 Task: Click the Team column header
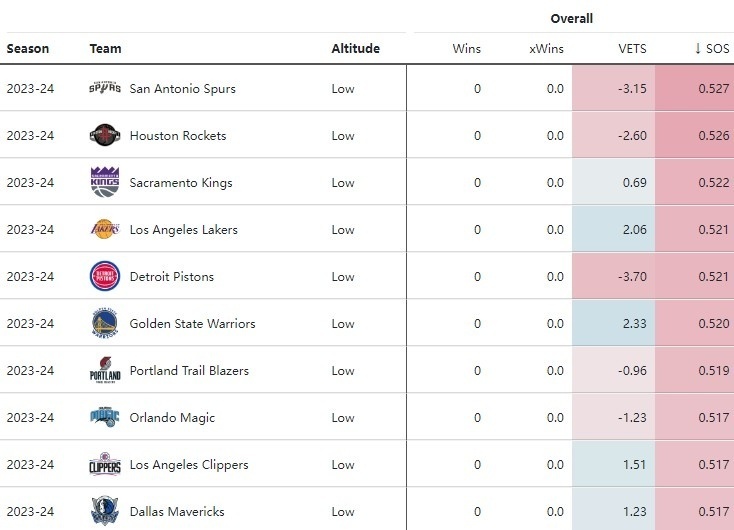(x=105, y=49)
